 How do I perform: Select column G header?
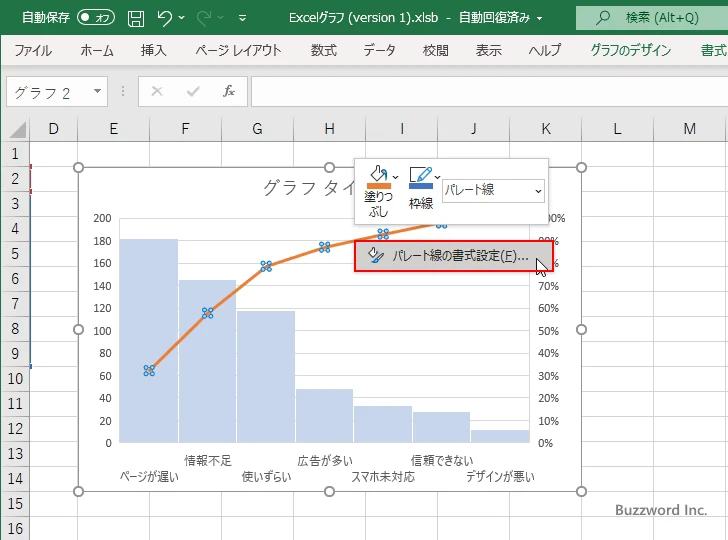tap(257, 129)
